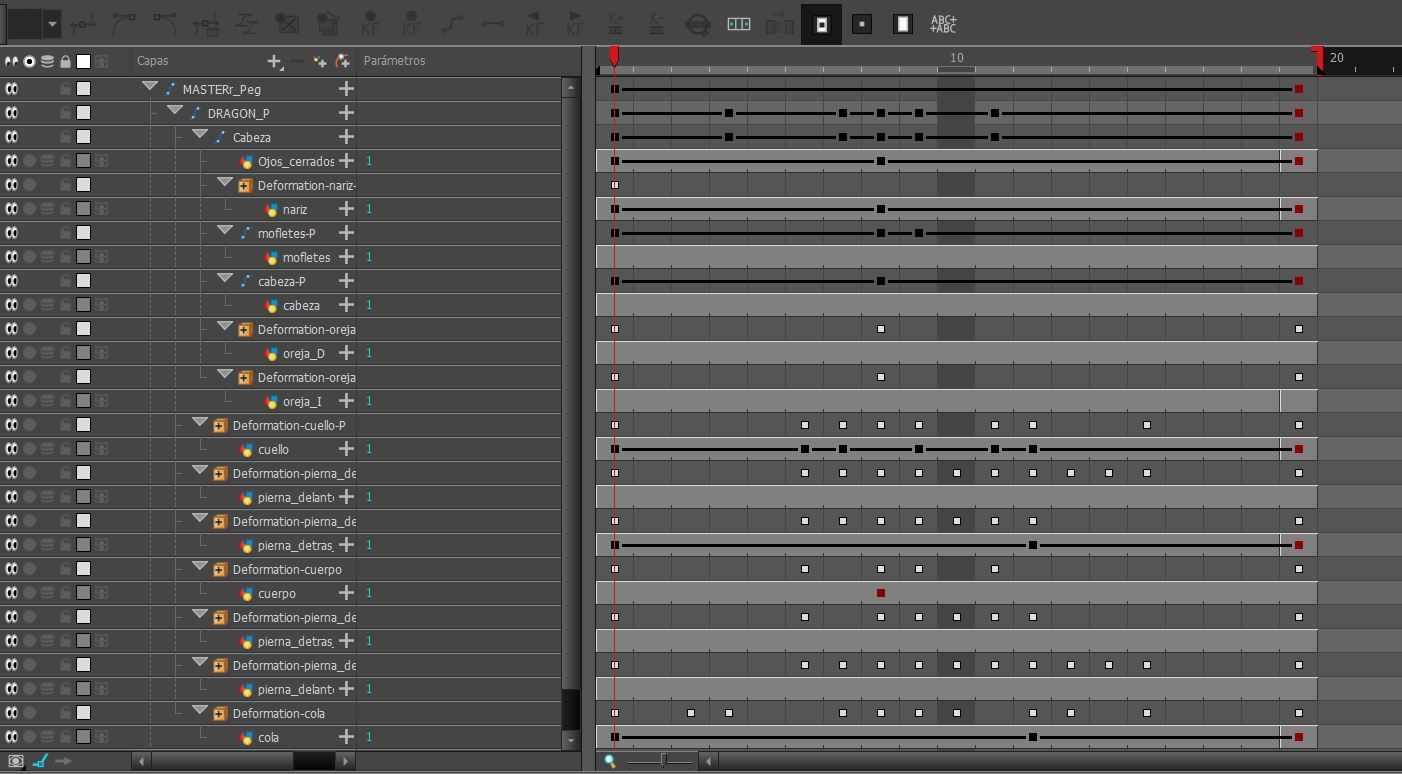This screenshot has width=1402, height=774.
Task: Click the layer panel horizontal scroll-right arrow
Action: click(346, 761)
